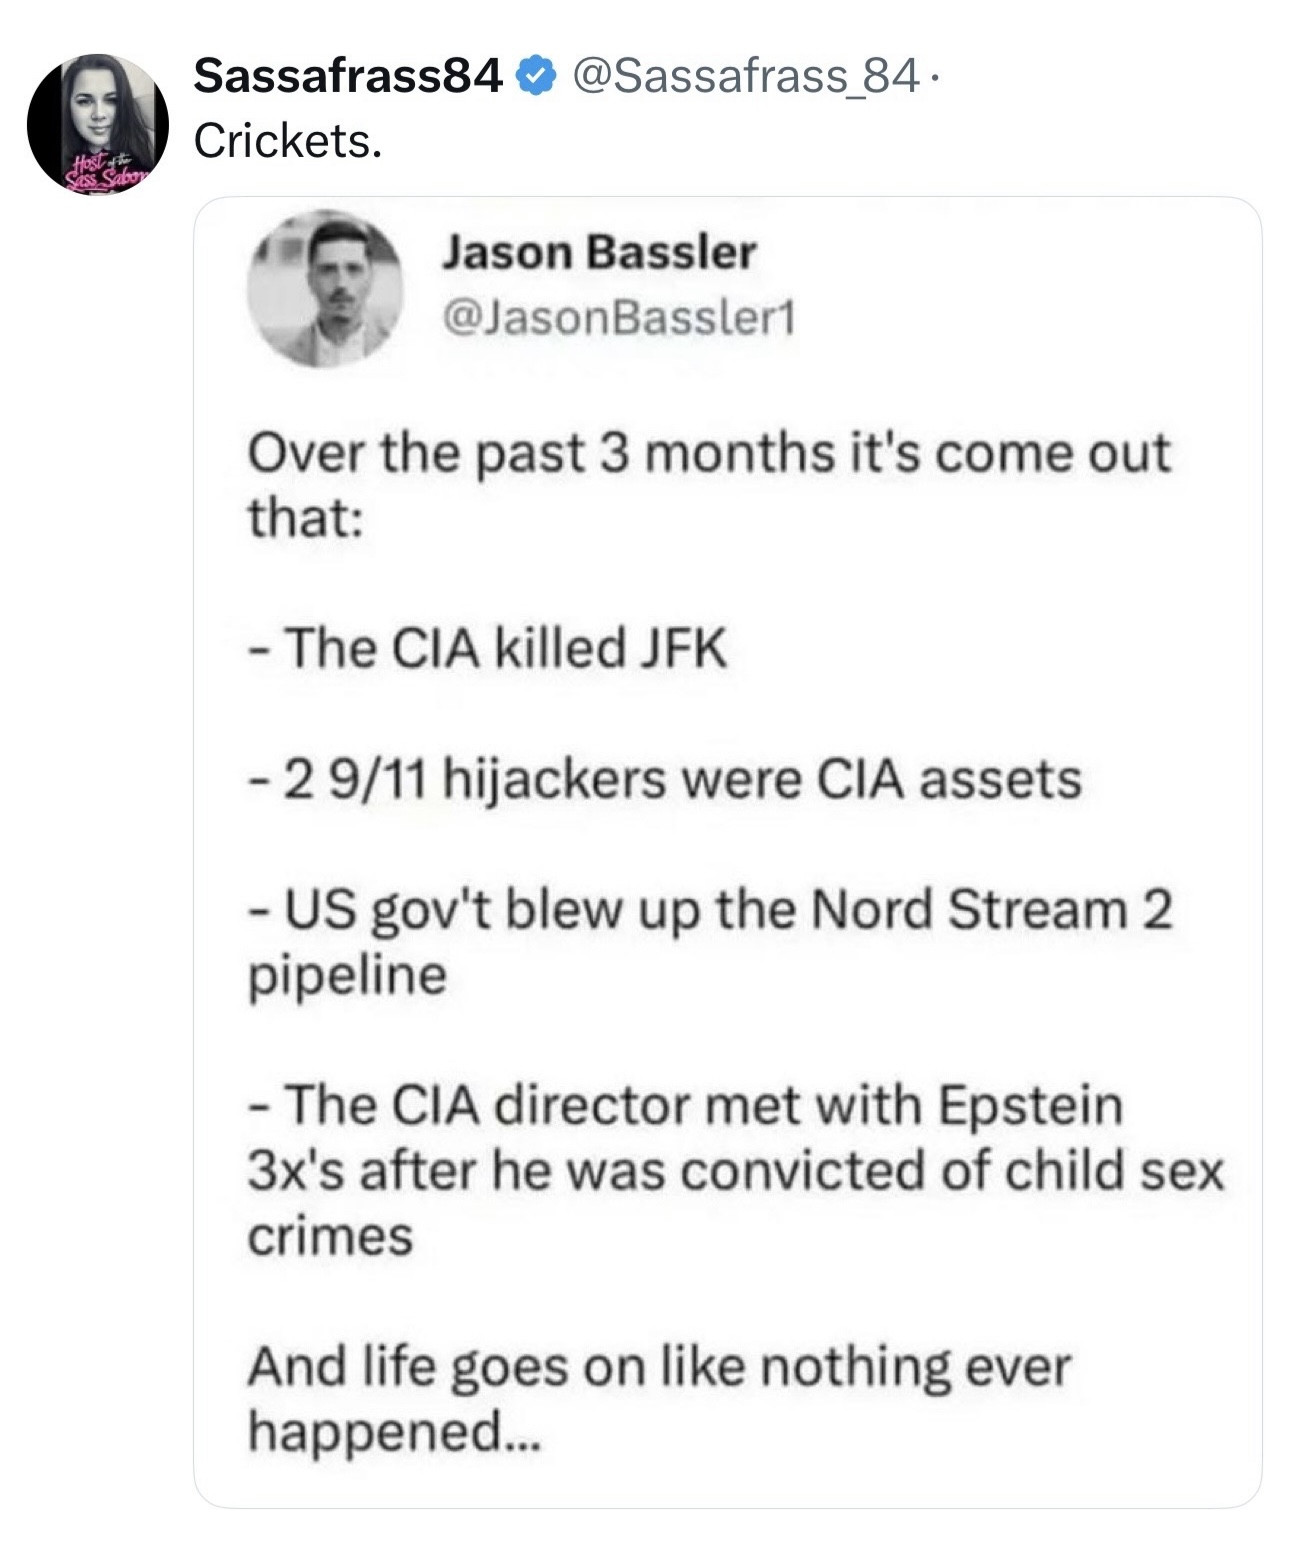Click the blue verified checkmark badge

click(536, 76)
